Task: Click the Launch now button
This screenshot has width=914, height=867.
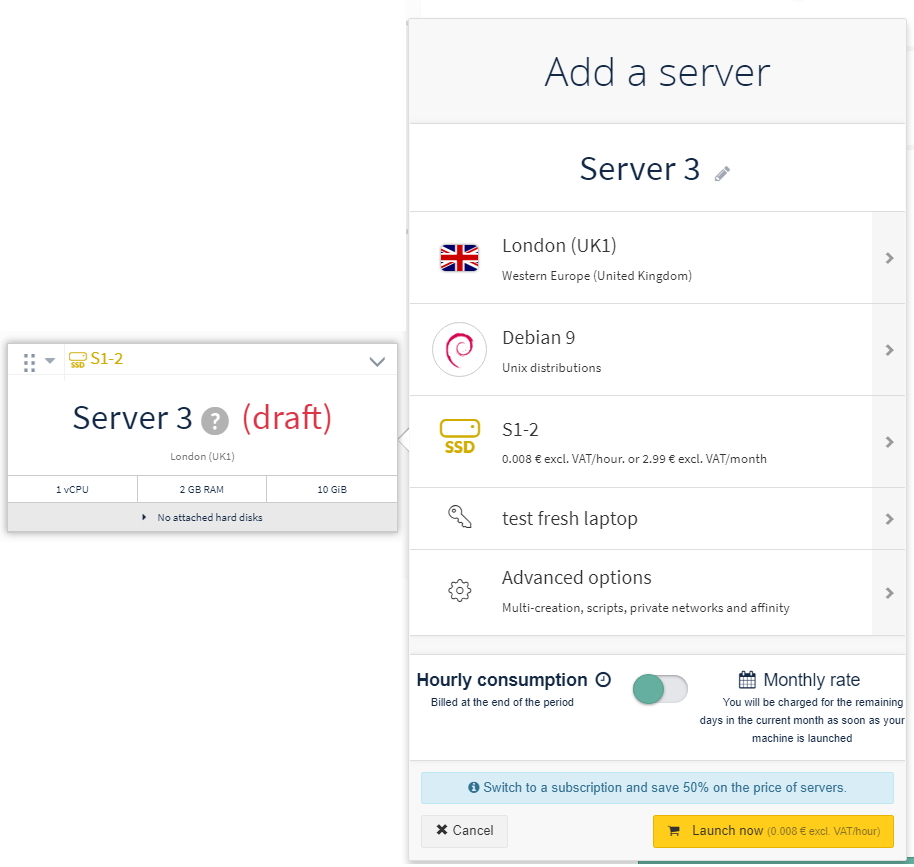Action: 772,831
